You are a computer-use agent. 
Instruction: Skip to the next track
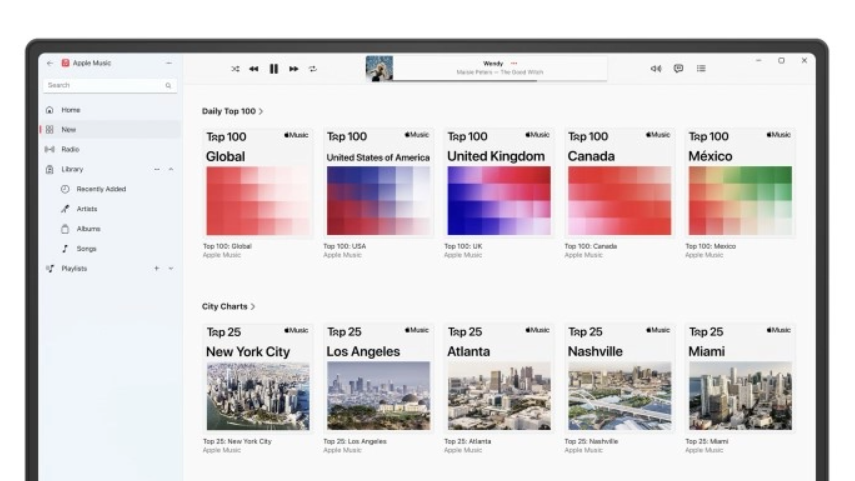(293, 69)
